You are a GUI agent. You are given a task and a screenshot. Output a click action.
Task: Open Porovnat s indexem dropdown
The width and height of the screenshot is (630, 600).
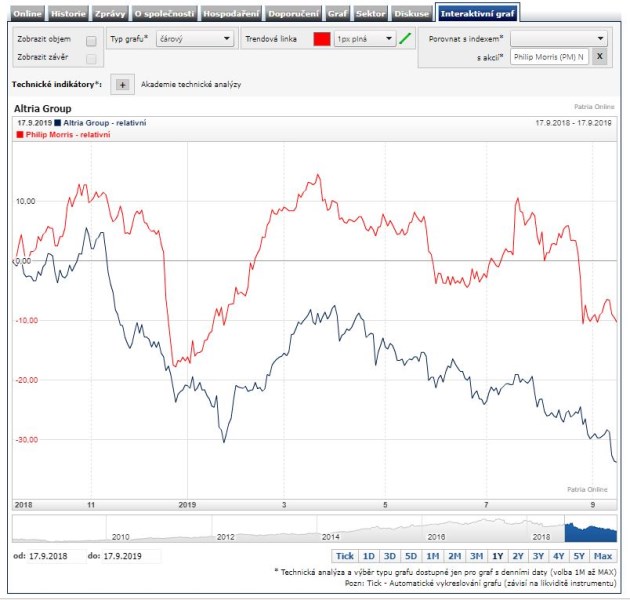click(558, 38)
